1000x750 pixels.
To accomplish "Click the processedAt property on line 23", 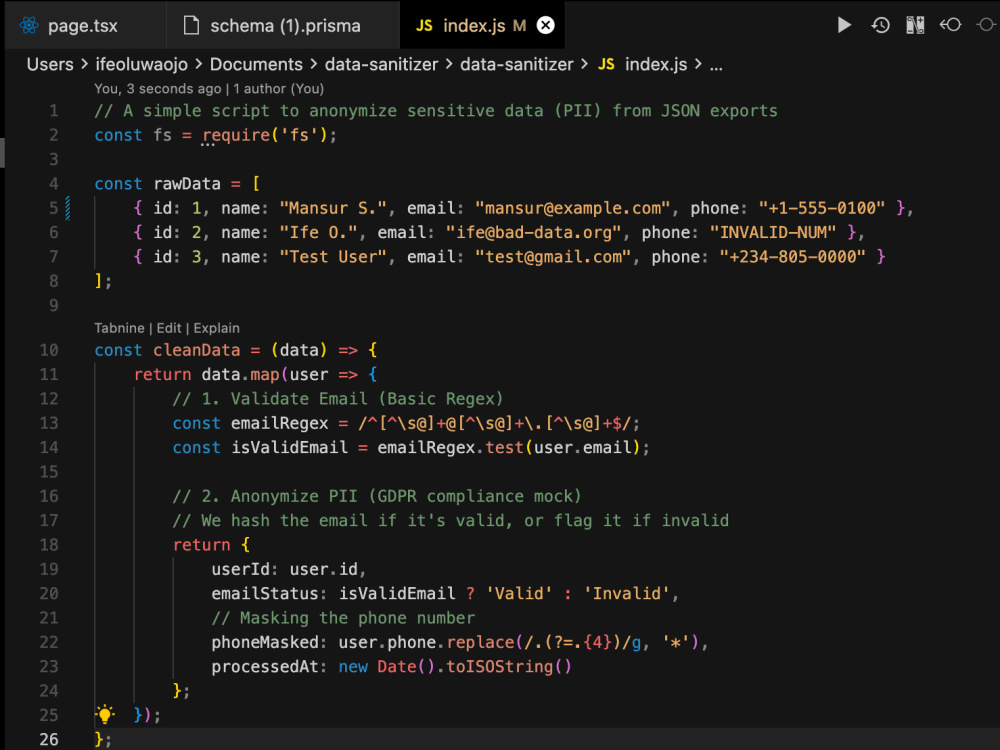I will (x=265, y=667).
